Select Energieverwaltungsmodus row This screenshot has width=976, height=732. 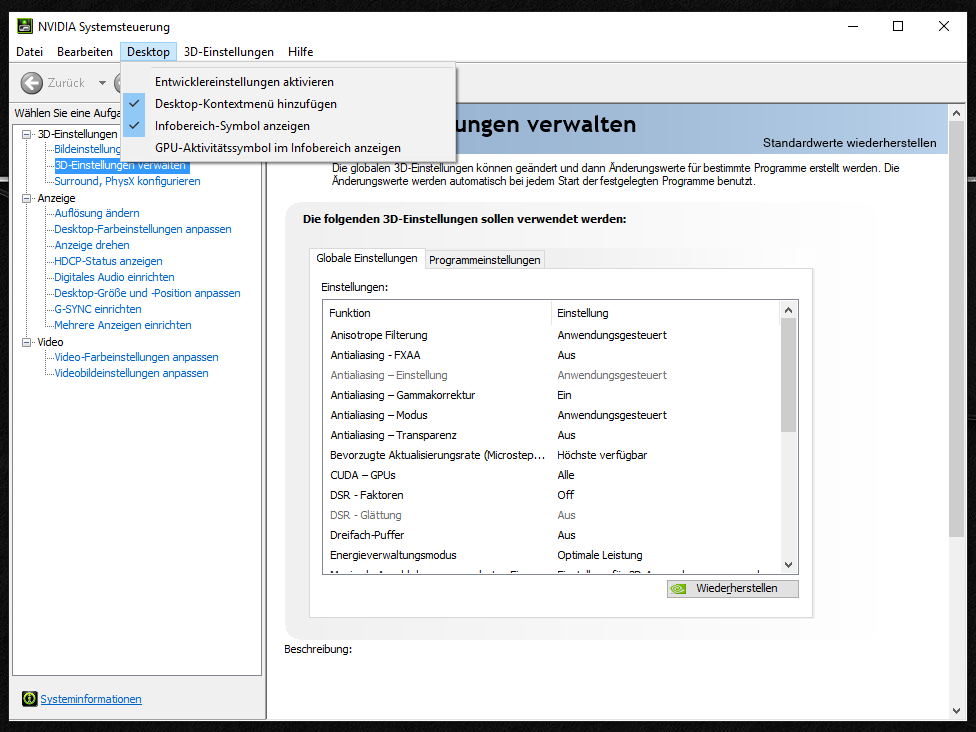pos(551,555)
